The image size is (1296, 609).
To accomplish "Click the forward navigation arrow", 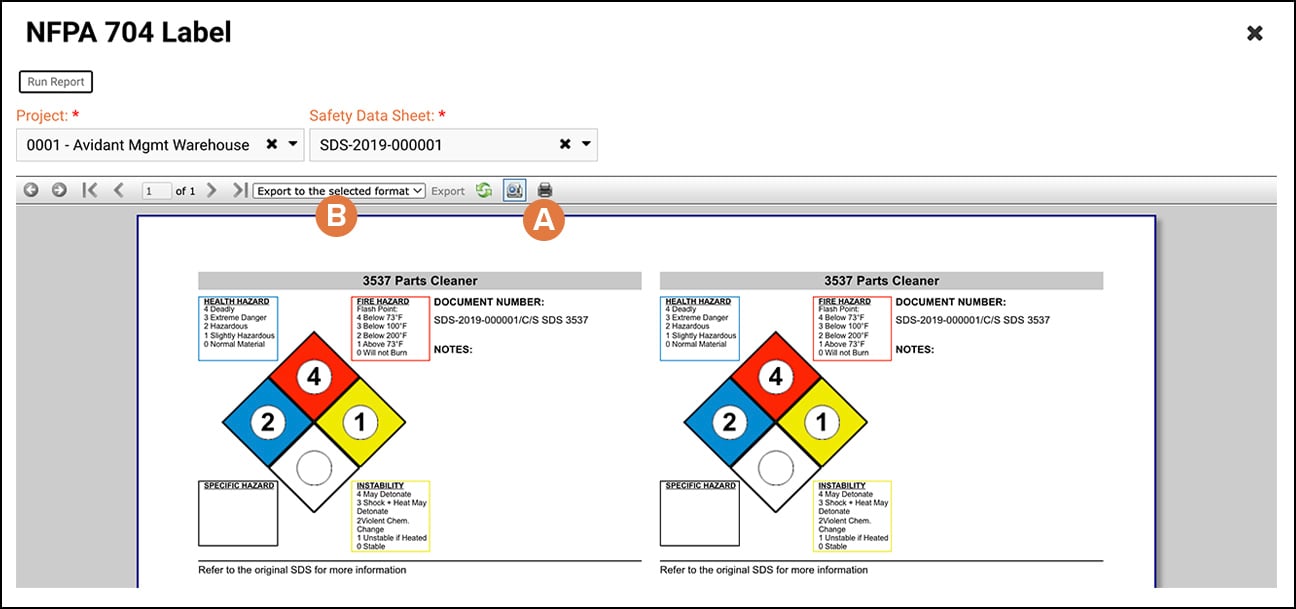I will tap(57, 191).
